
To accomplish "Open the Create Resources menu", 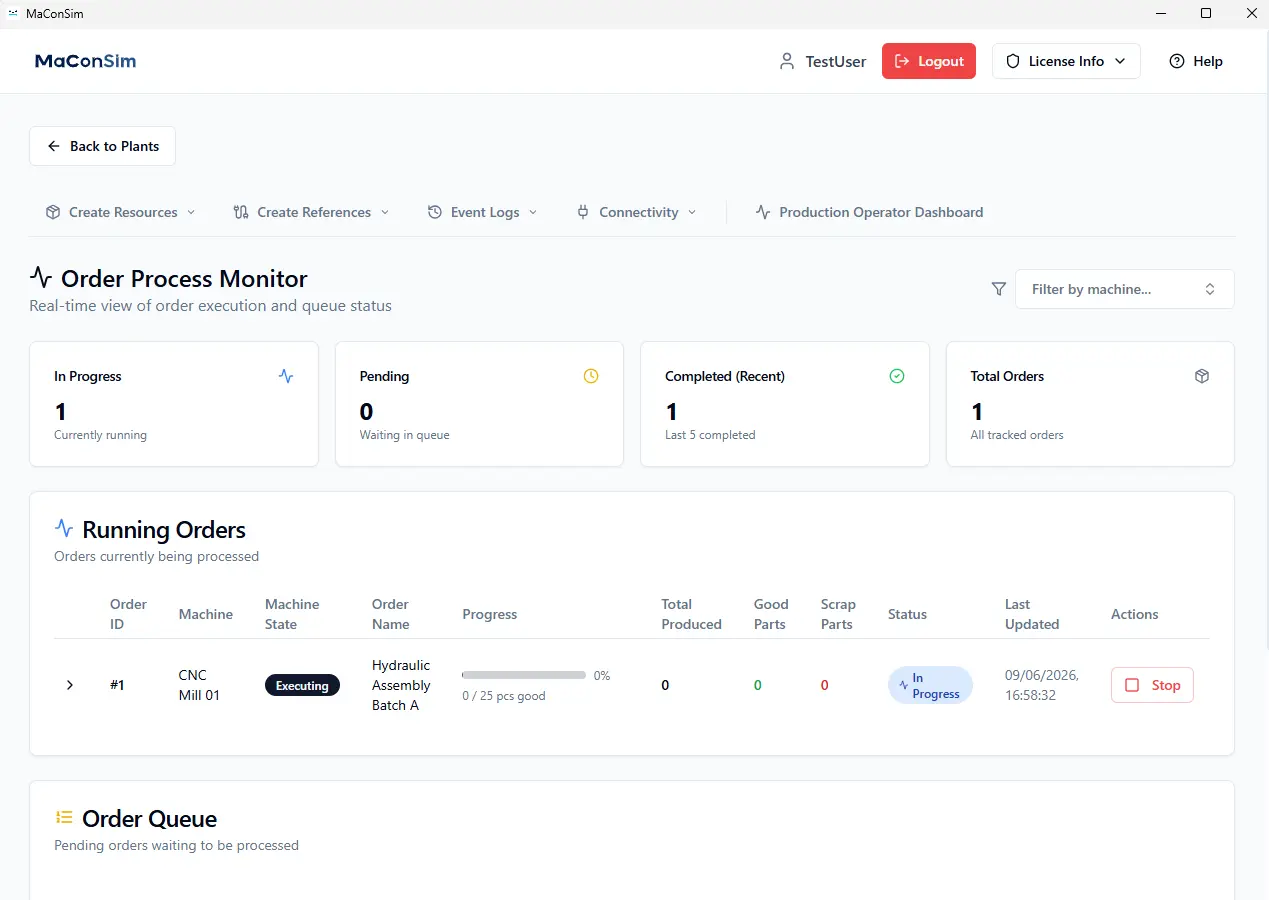I will [121, 212].
